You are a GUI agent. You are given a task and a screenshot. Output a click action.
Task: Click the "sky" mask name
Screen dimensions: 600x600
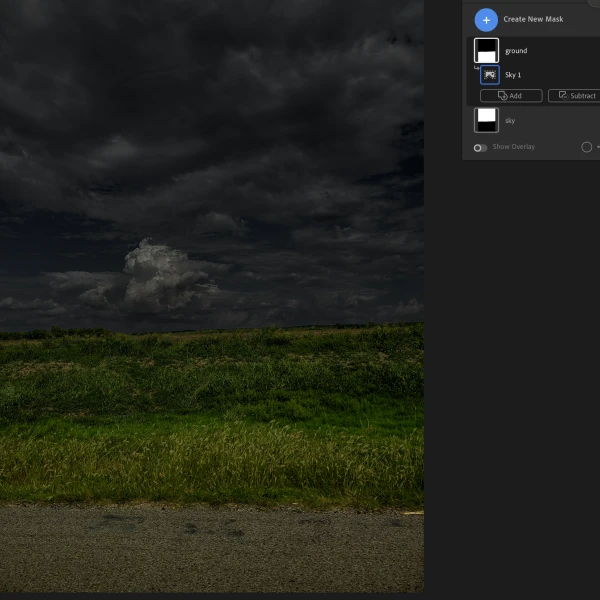click(x=510, y=121)
